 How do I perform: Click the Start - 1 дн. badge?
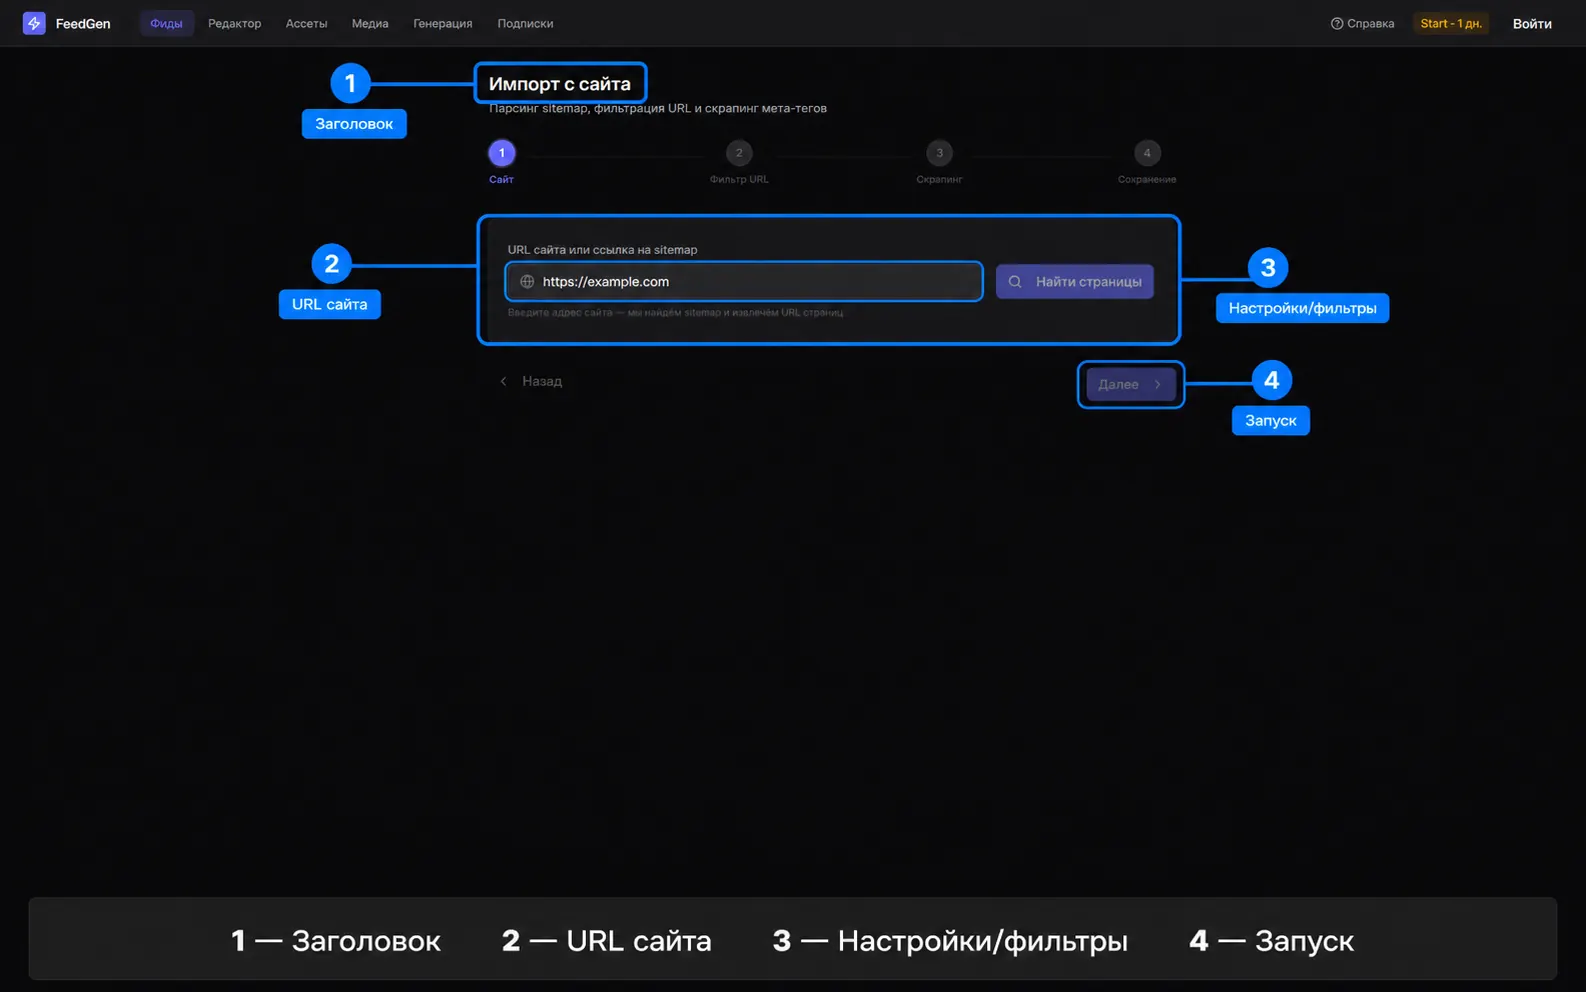click(x=1451, y=23)
